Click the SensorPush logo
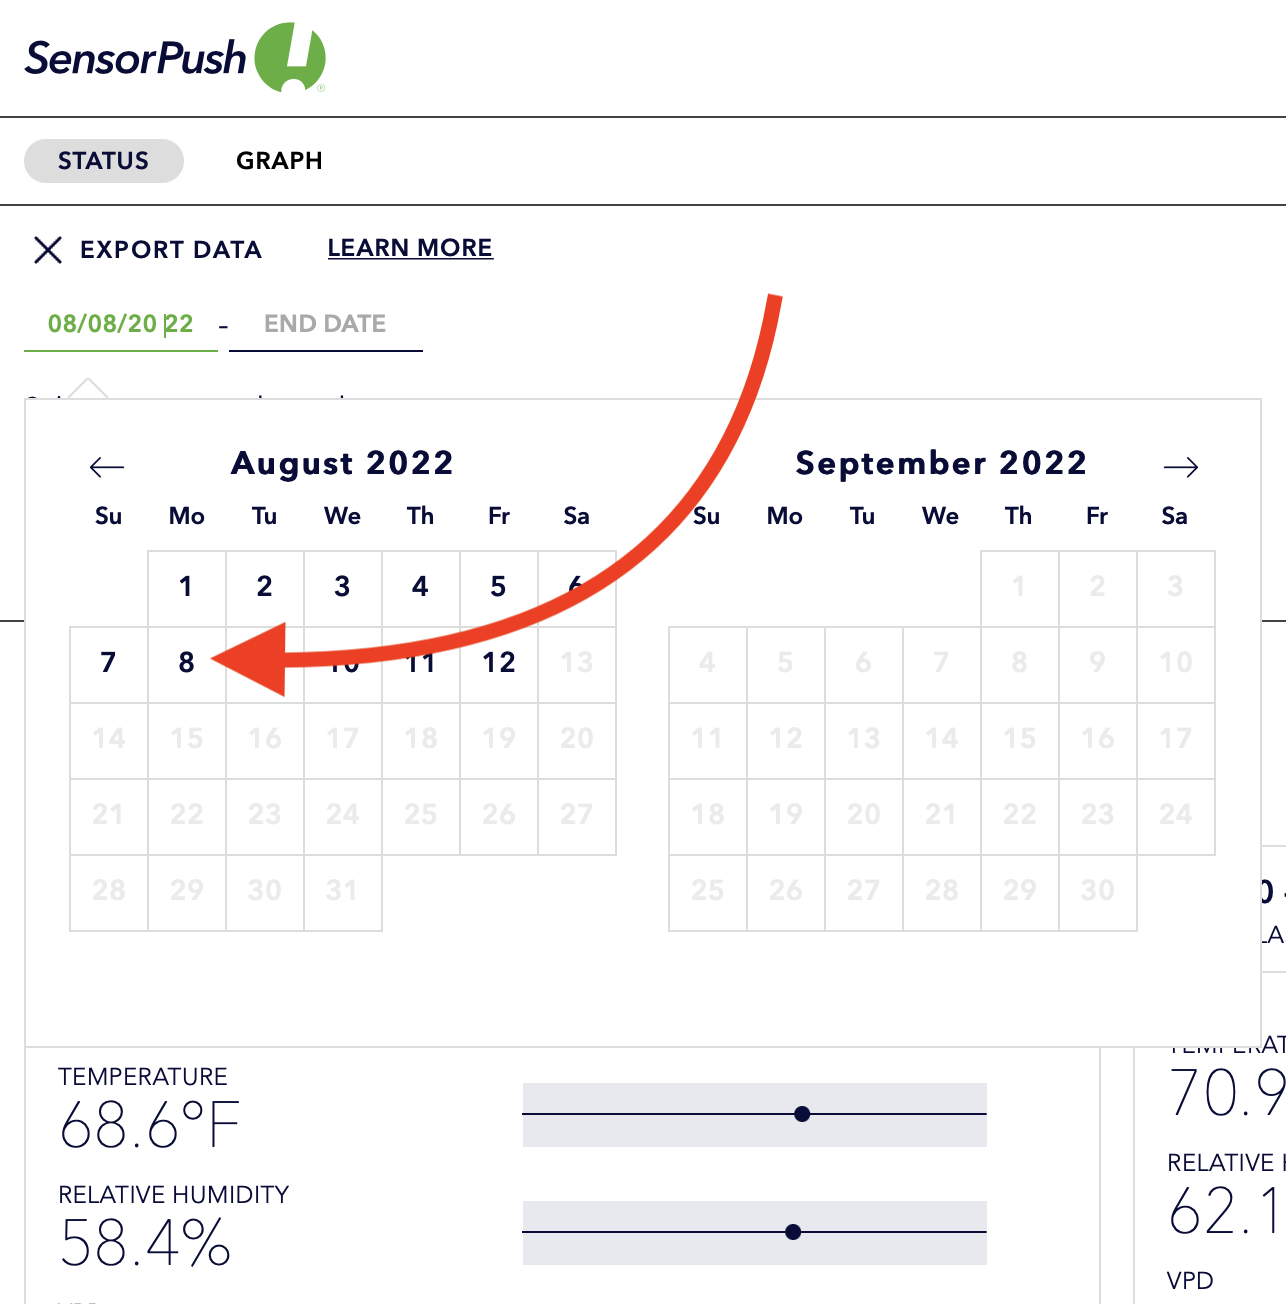1286x1304 pixels. coord(176,58)
